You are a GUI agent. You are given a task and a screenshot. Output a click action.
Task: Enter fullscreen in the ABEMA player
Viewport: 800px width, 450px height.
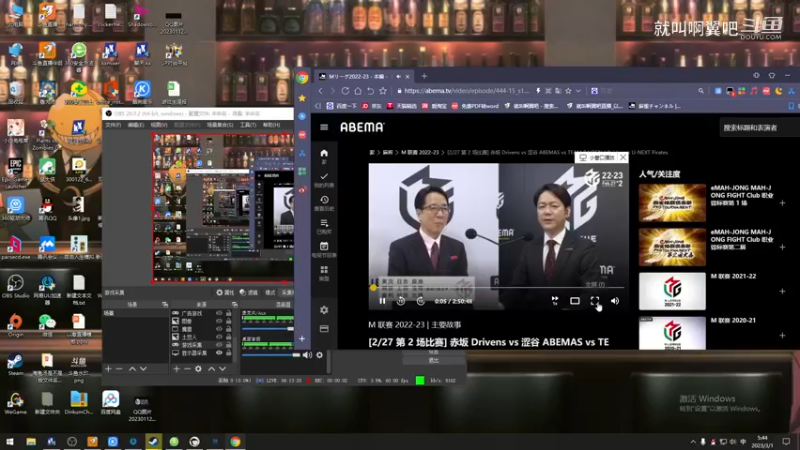click(595, 301)
